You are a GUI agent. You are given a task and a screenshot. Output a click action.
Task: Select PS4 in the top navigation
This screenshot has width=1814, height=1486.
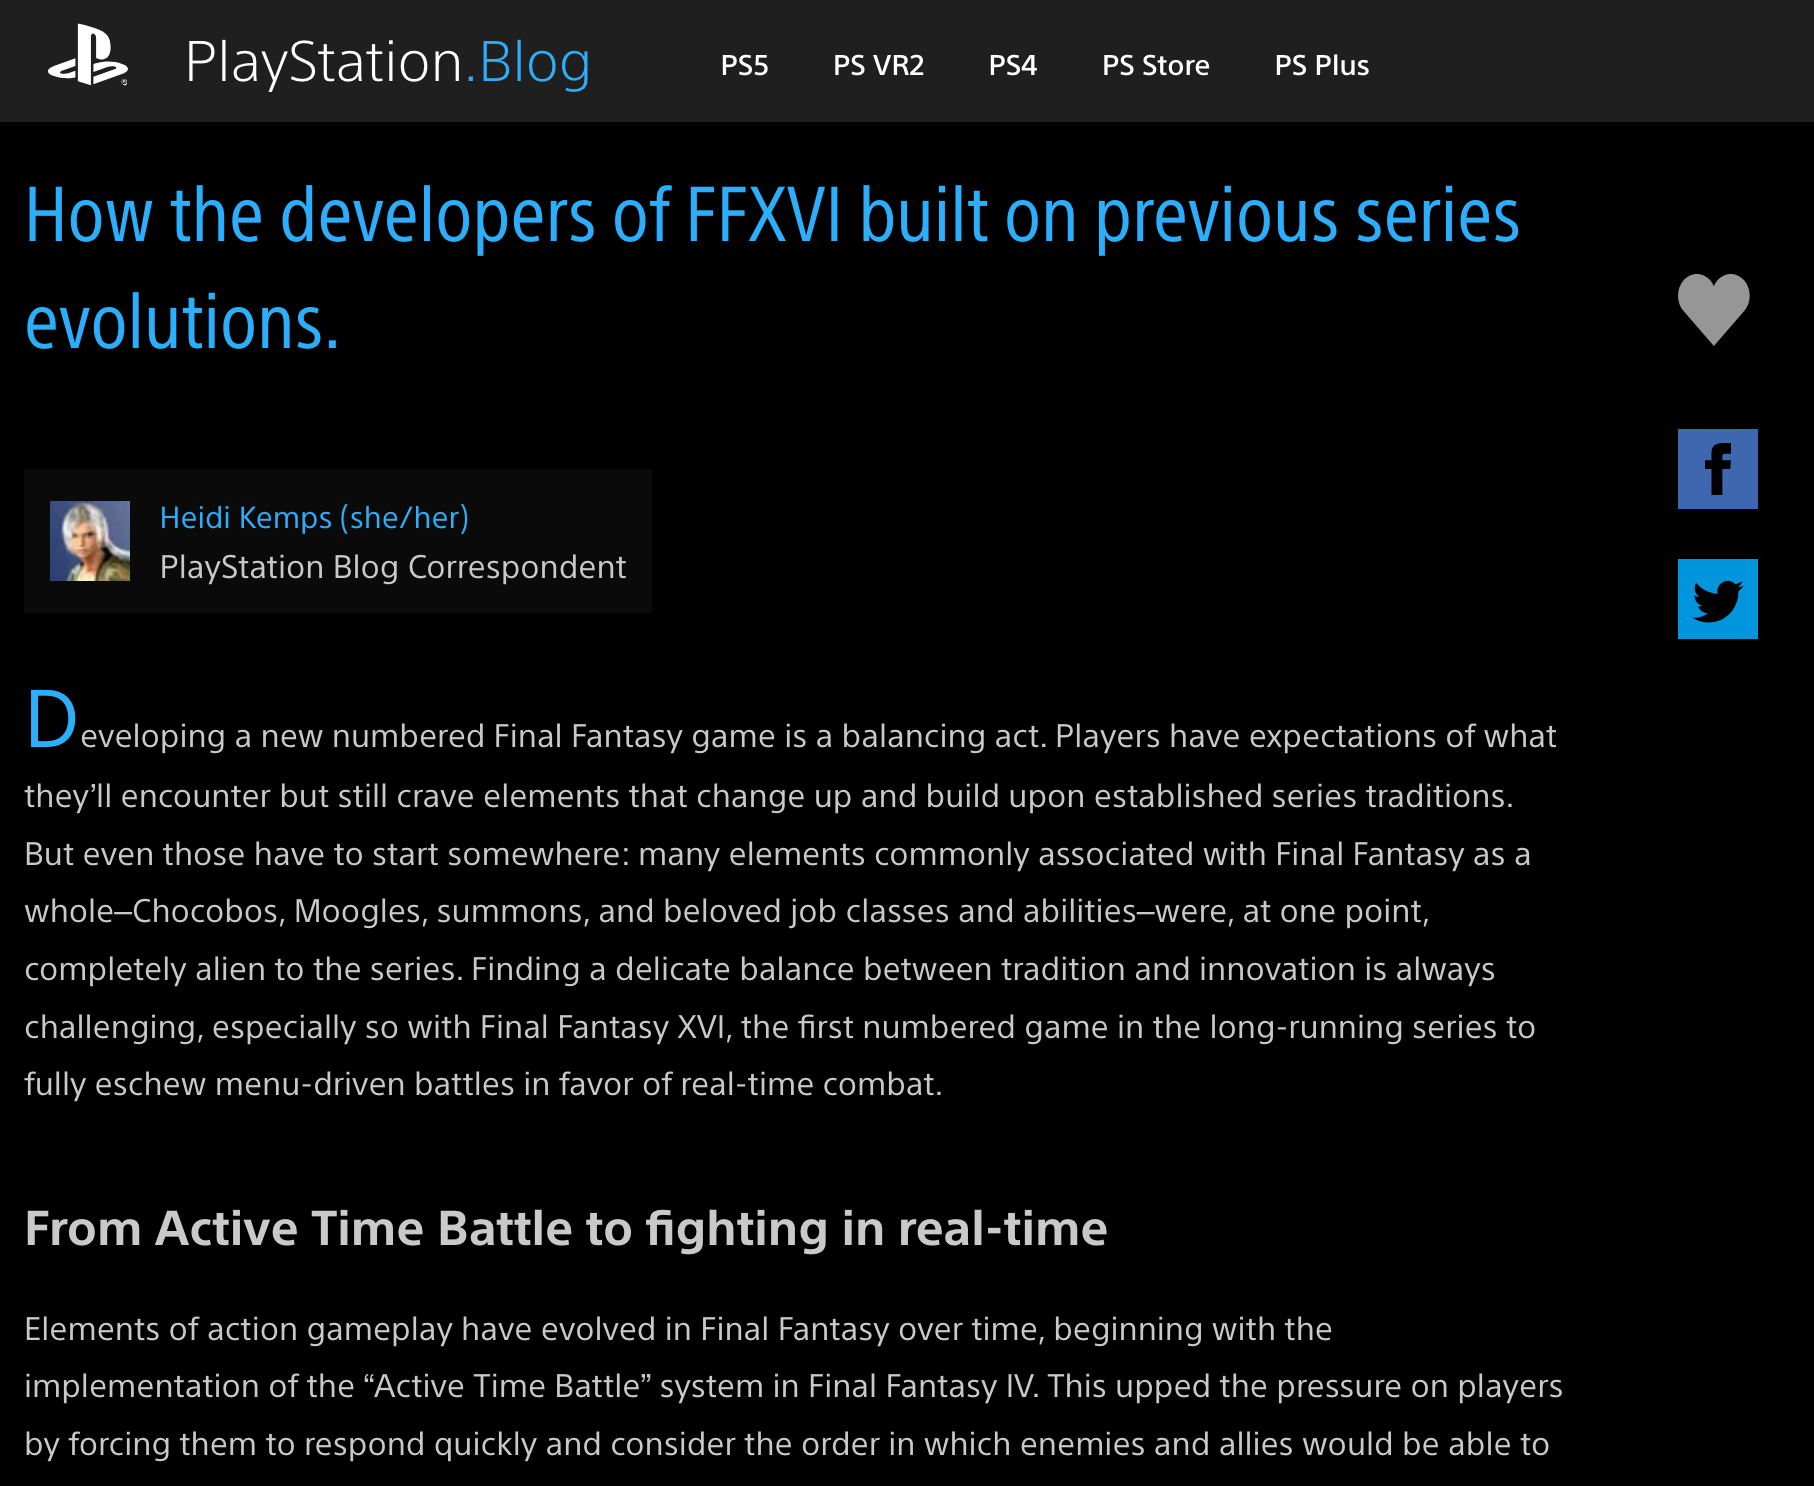(1012, 66)
